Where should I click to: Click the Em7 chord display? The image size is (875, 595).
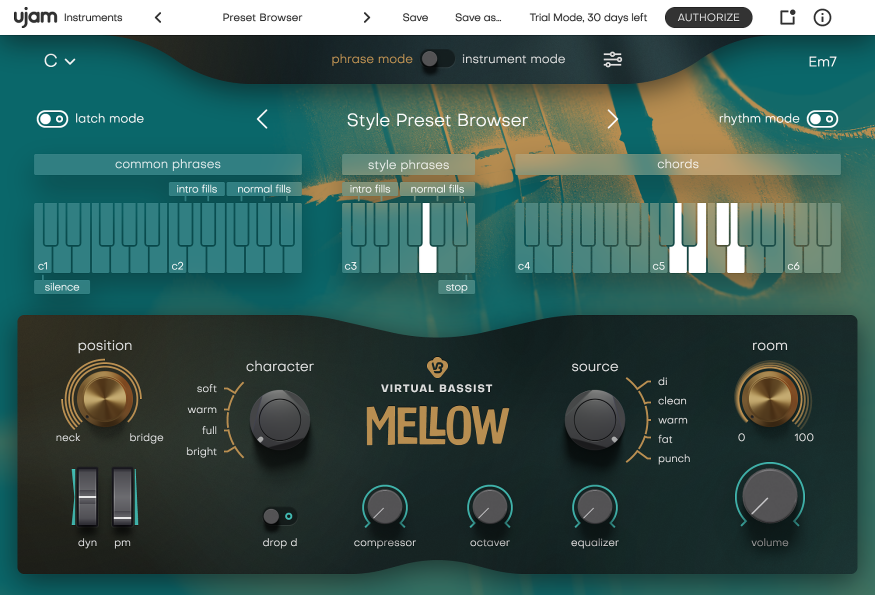click(822, 61)
